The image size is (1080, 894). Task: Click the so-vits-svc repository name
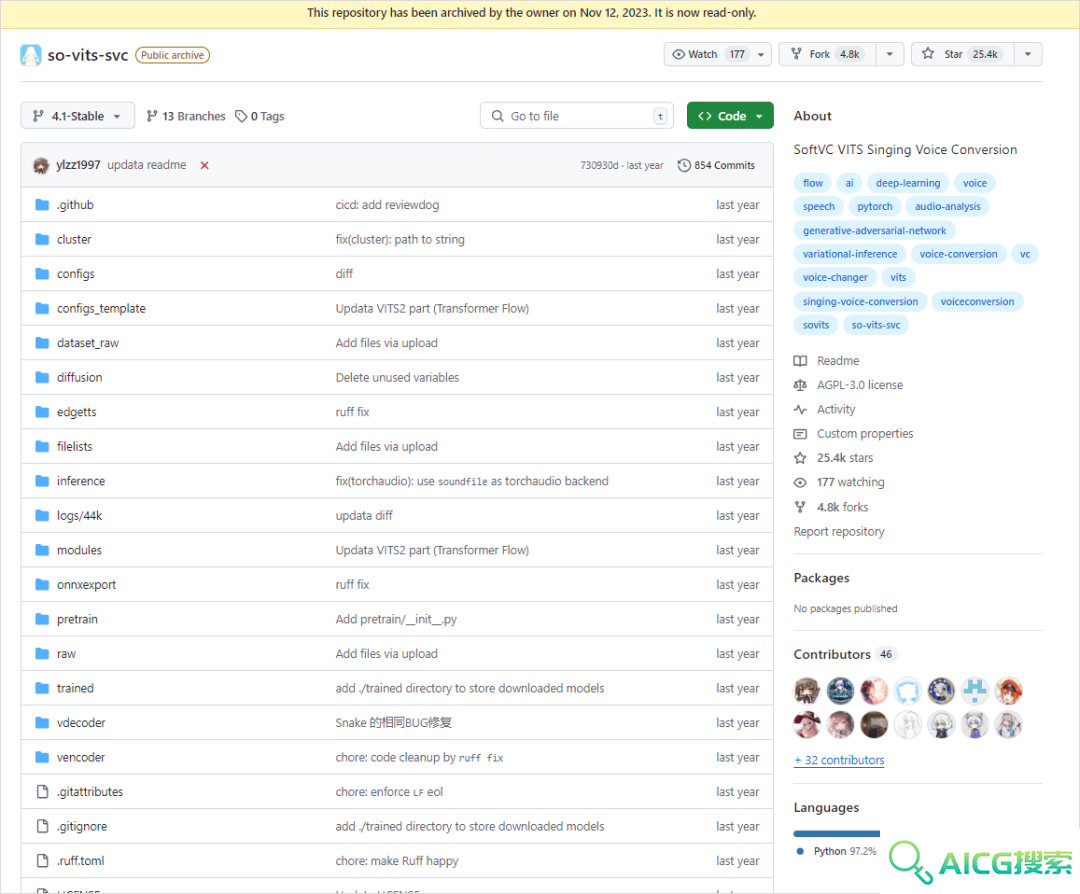click(x=87, y=55)
